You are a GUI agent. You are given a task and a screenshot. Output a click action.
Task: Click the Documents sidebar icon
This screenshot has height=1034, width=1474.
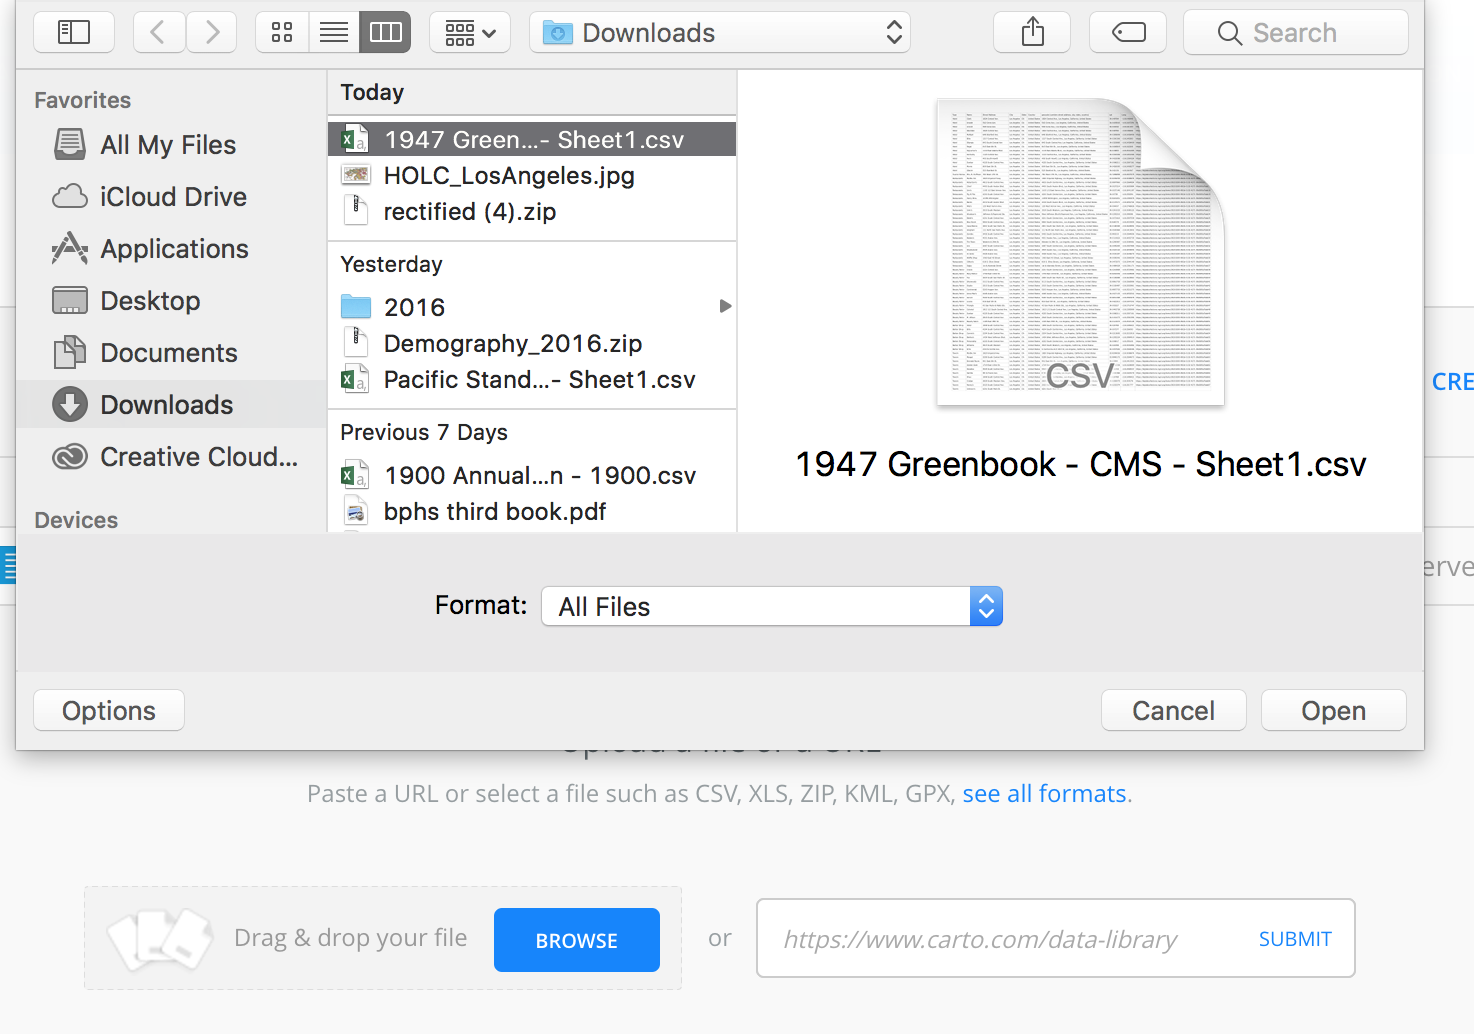69,352
